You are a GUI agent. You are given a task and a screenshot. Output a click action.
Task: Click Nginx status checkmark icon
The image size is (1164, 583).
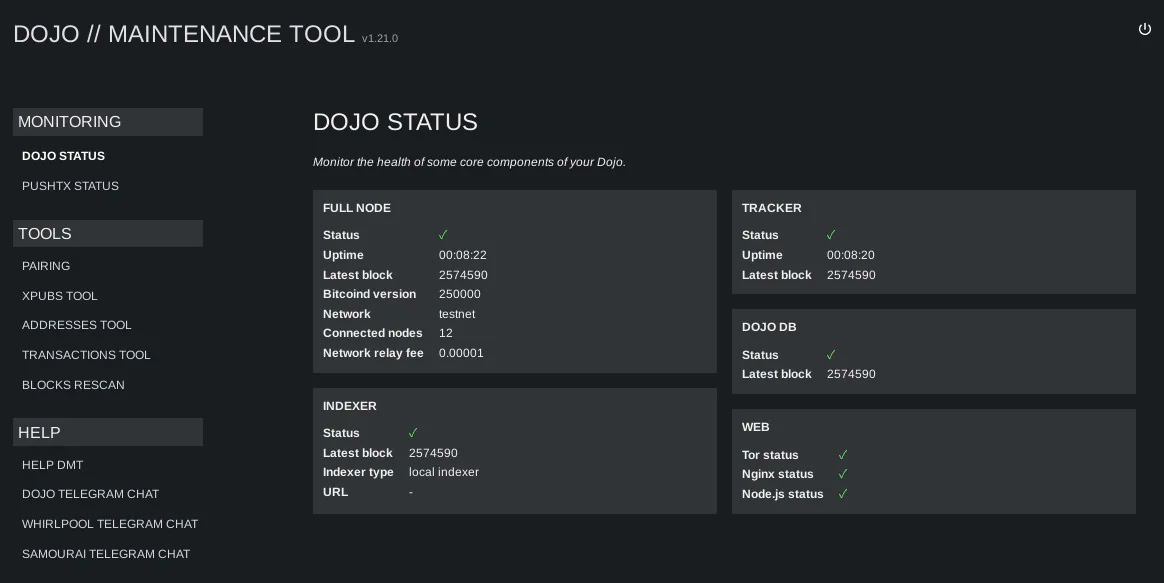(843, 474)
